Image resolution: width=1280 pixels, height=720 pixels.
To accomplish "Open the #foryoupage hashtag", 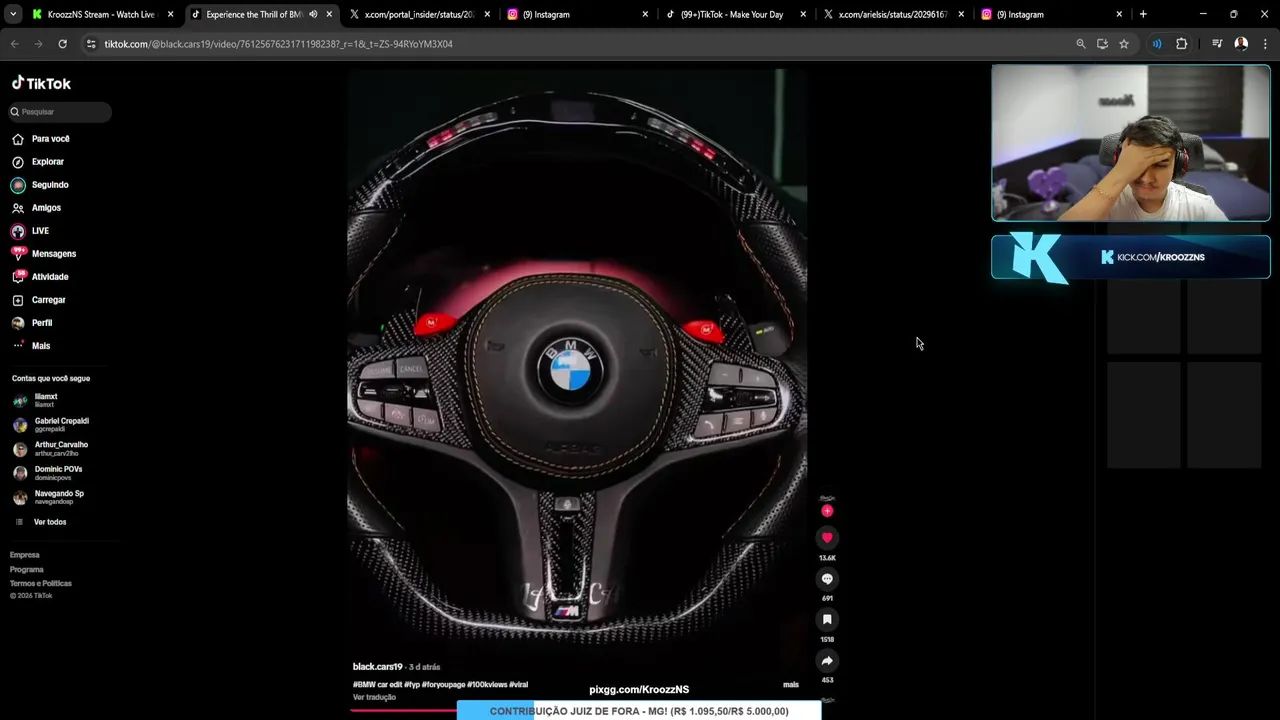I will [x=443, y=685].
